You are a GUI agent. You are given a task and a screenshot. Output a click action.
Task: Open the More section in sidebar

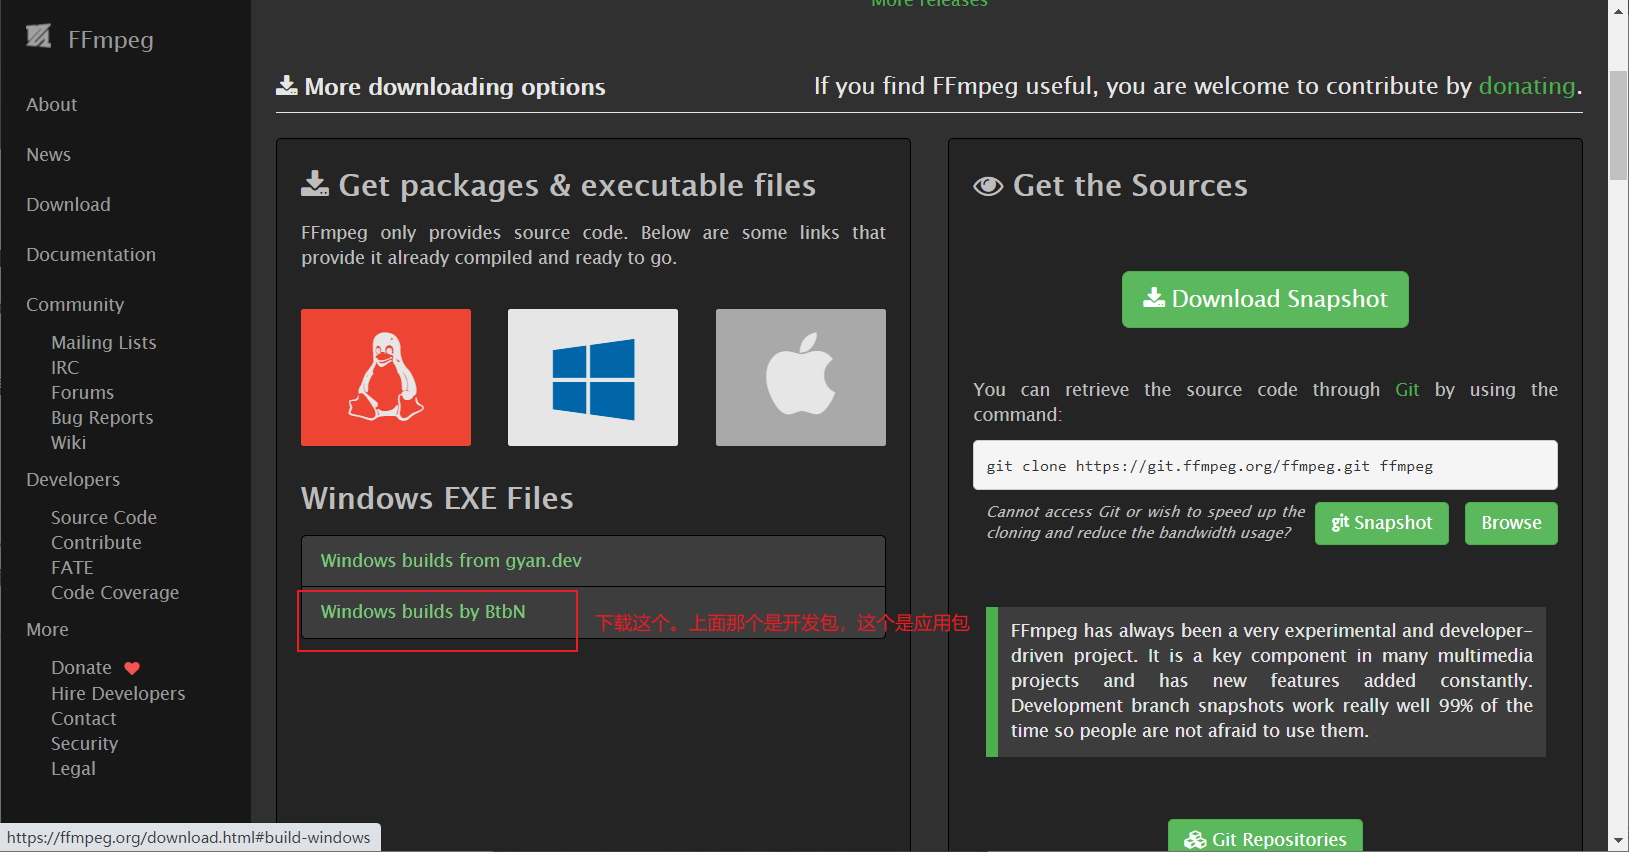tap(47, 630)
